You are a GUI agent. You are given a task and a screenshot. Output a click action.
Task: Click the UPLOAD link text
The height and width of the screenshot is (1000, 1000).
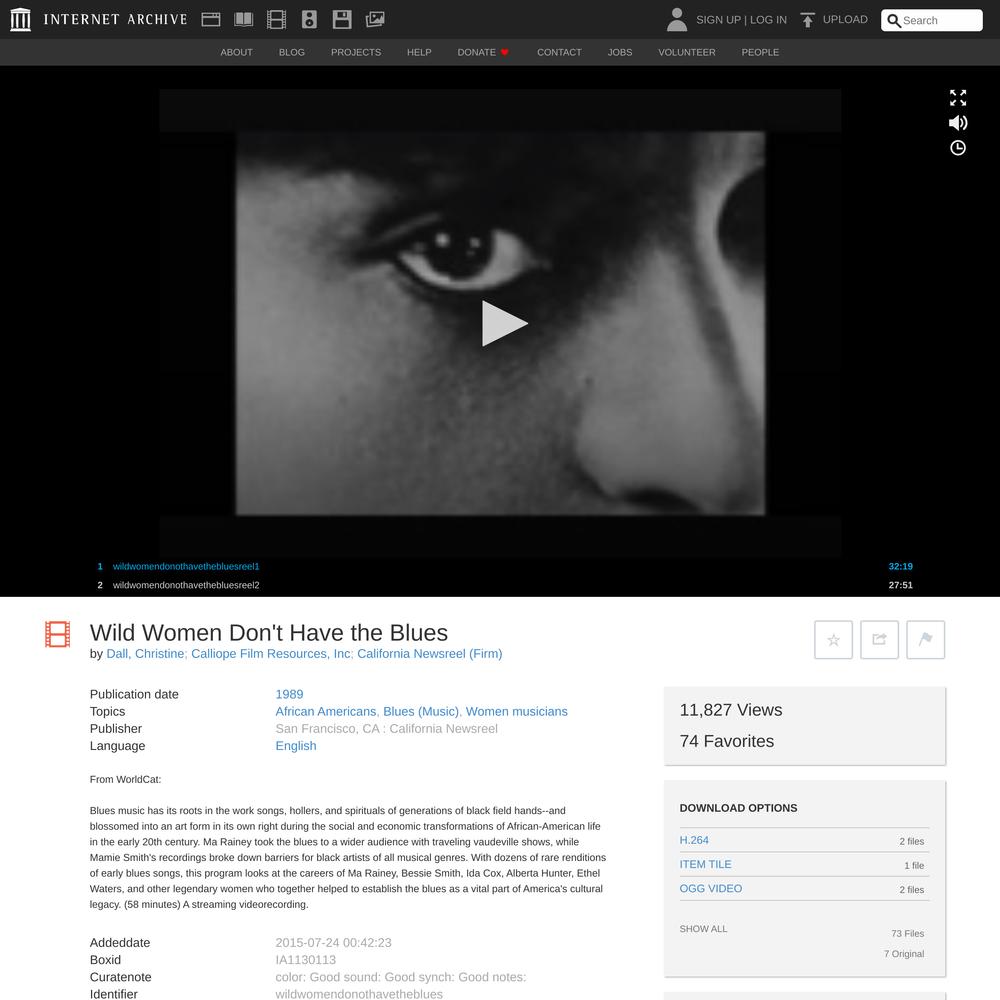[x=845, y=19]
